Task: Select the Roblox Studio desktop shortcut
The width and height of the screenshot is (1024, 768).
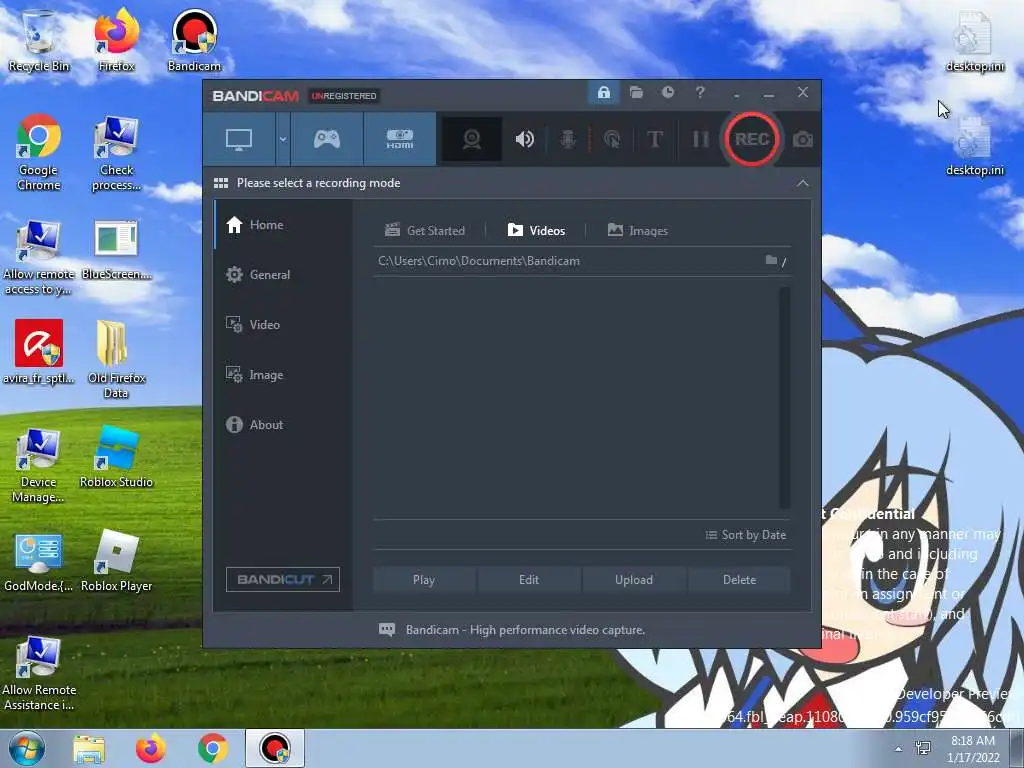Action: coord(116,456)
